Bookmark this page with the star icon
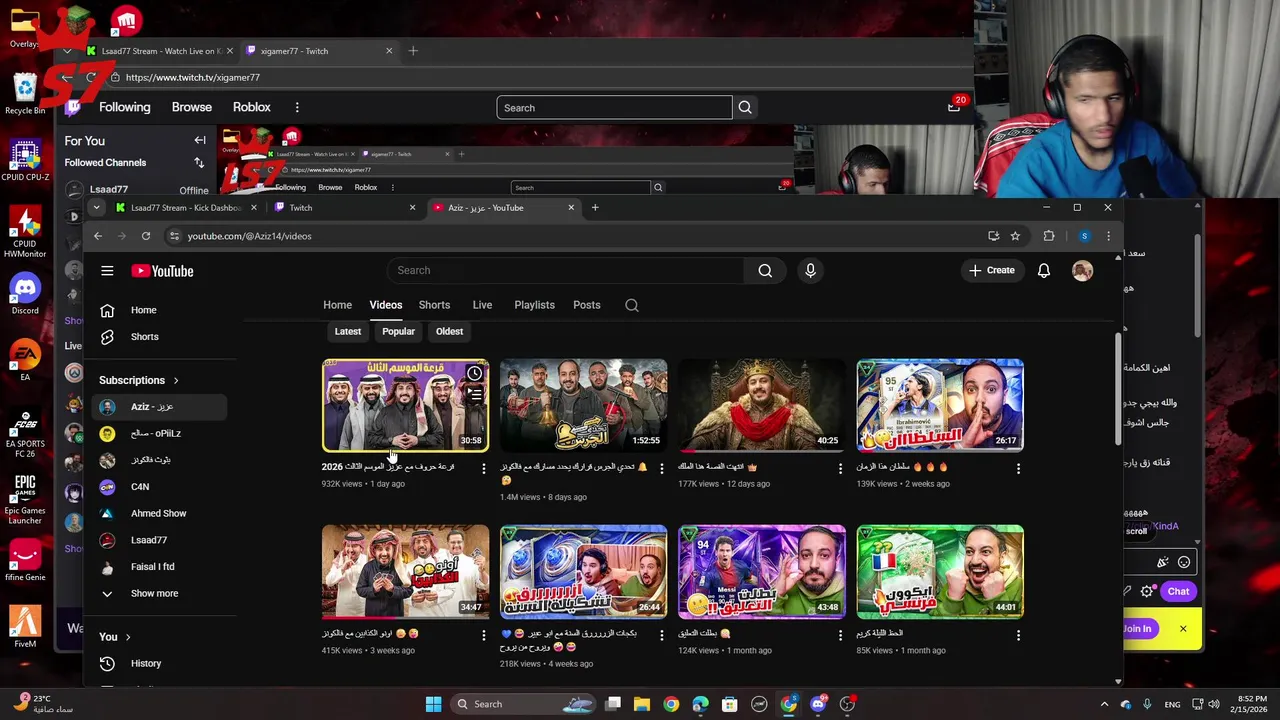This screenshot has height=720, width=1280. [1015, 236]
